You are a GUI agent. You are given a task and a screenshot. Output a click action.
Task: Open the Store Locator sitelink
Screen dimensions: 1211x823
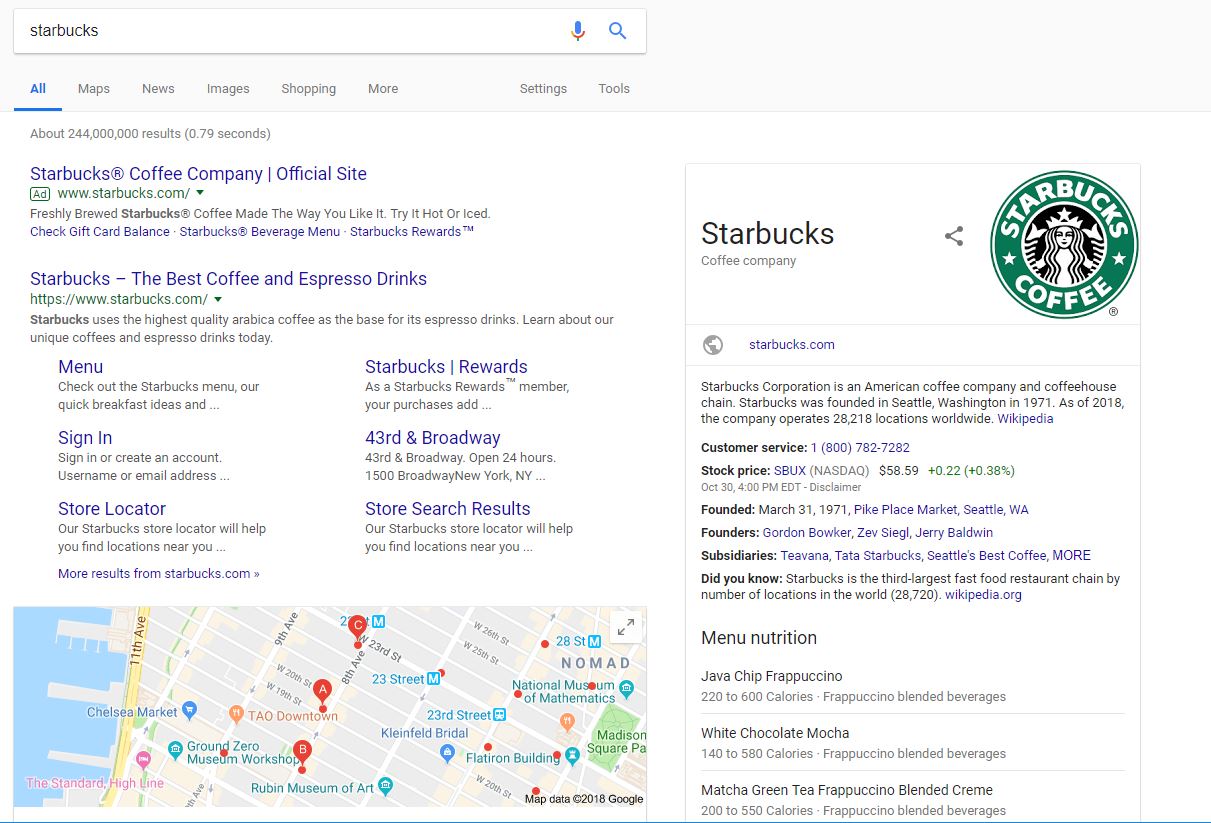(x=112, y=509)
